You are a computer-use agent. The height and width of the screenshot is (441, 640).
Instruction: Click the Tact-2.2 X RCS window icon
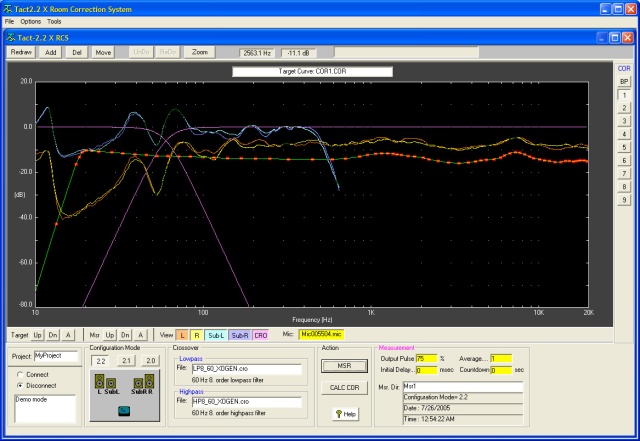pos(11,38)
